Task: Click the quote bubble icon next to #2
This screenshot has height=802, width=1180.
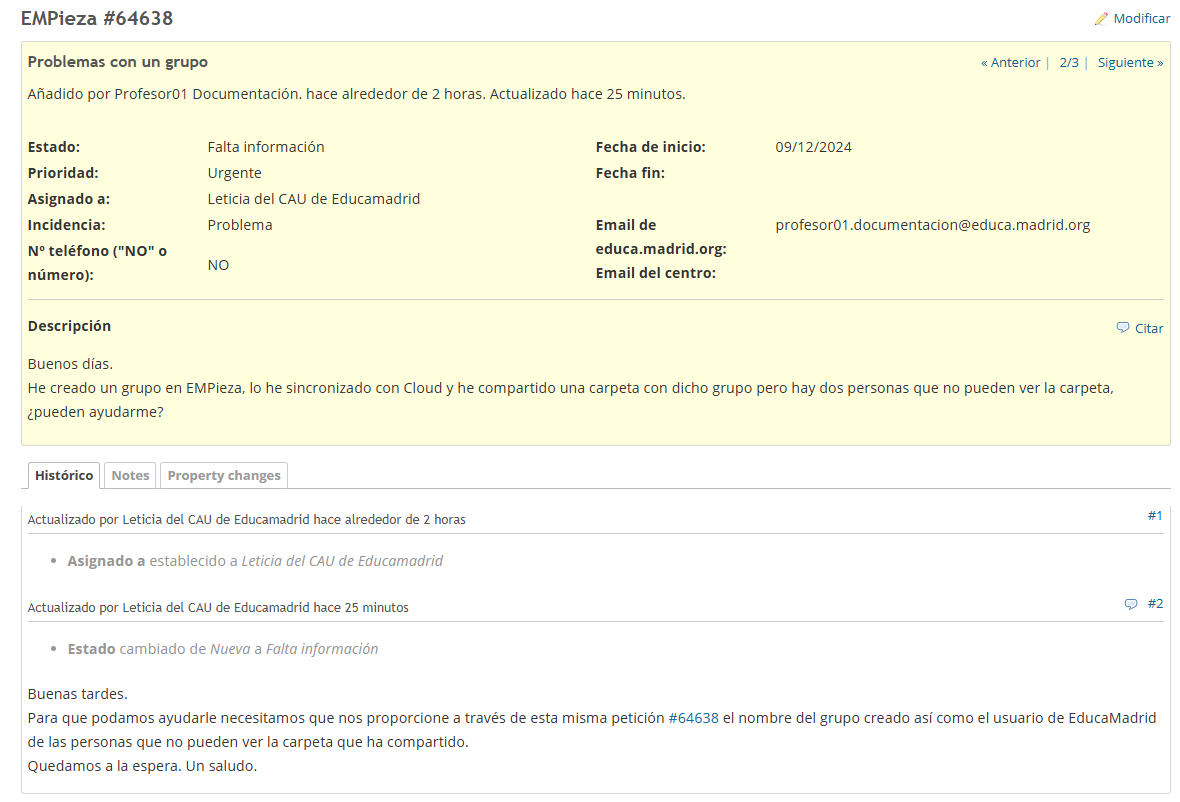Action: point(1131,604)
